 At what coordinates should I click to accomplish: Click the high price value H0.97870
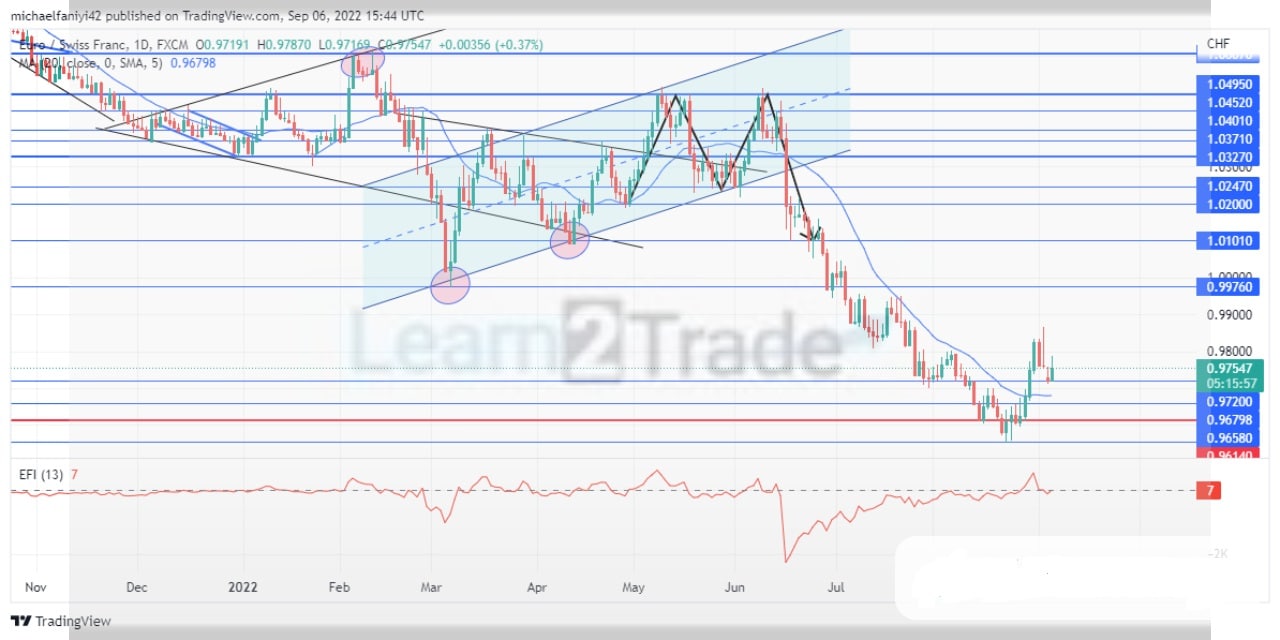[x=283, y=45]
